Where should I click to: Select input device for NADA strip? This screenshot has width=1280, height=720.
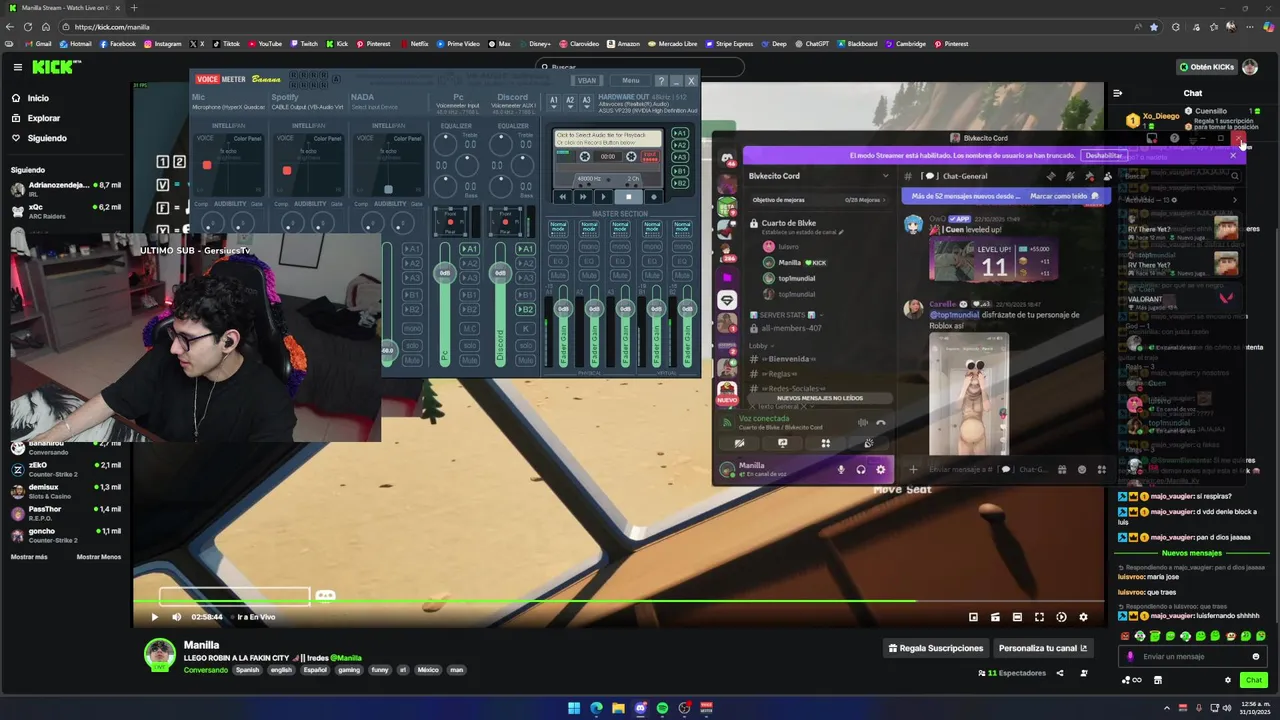375,107
